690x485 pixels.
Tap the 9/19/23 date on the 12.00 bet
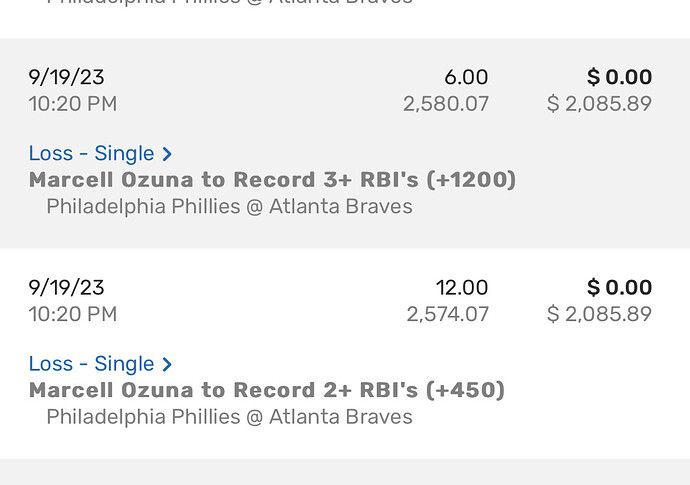tap(66, 288)
